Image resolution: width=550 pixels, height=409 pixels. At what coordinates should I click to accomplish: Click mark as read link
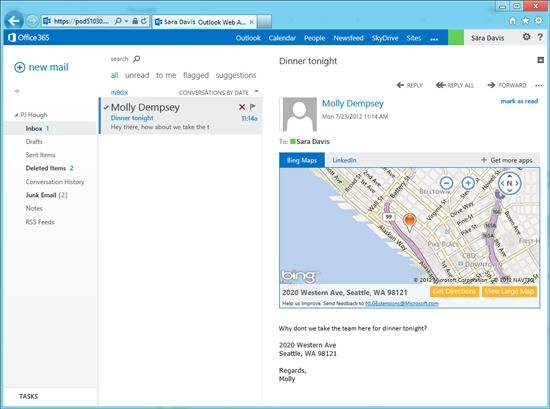[519, 101]
